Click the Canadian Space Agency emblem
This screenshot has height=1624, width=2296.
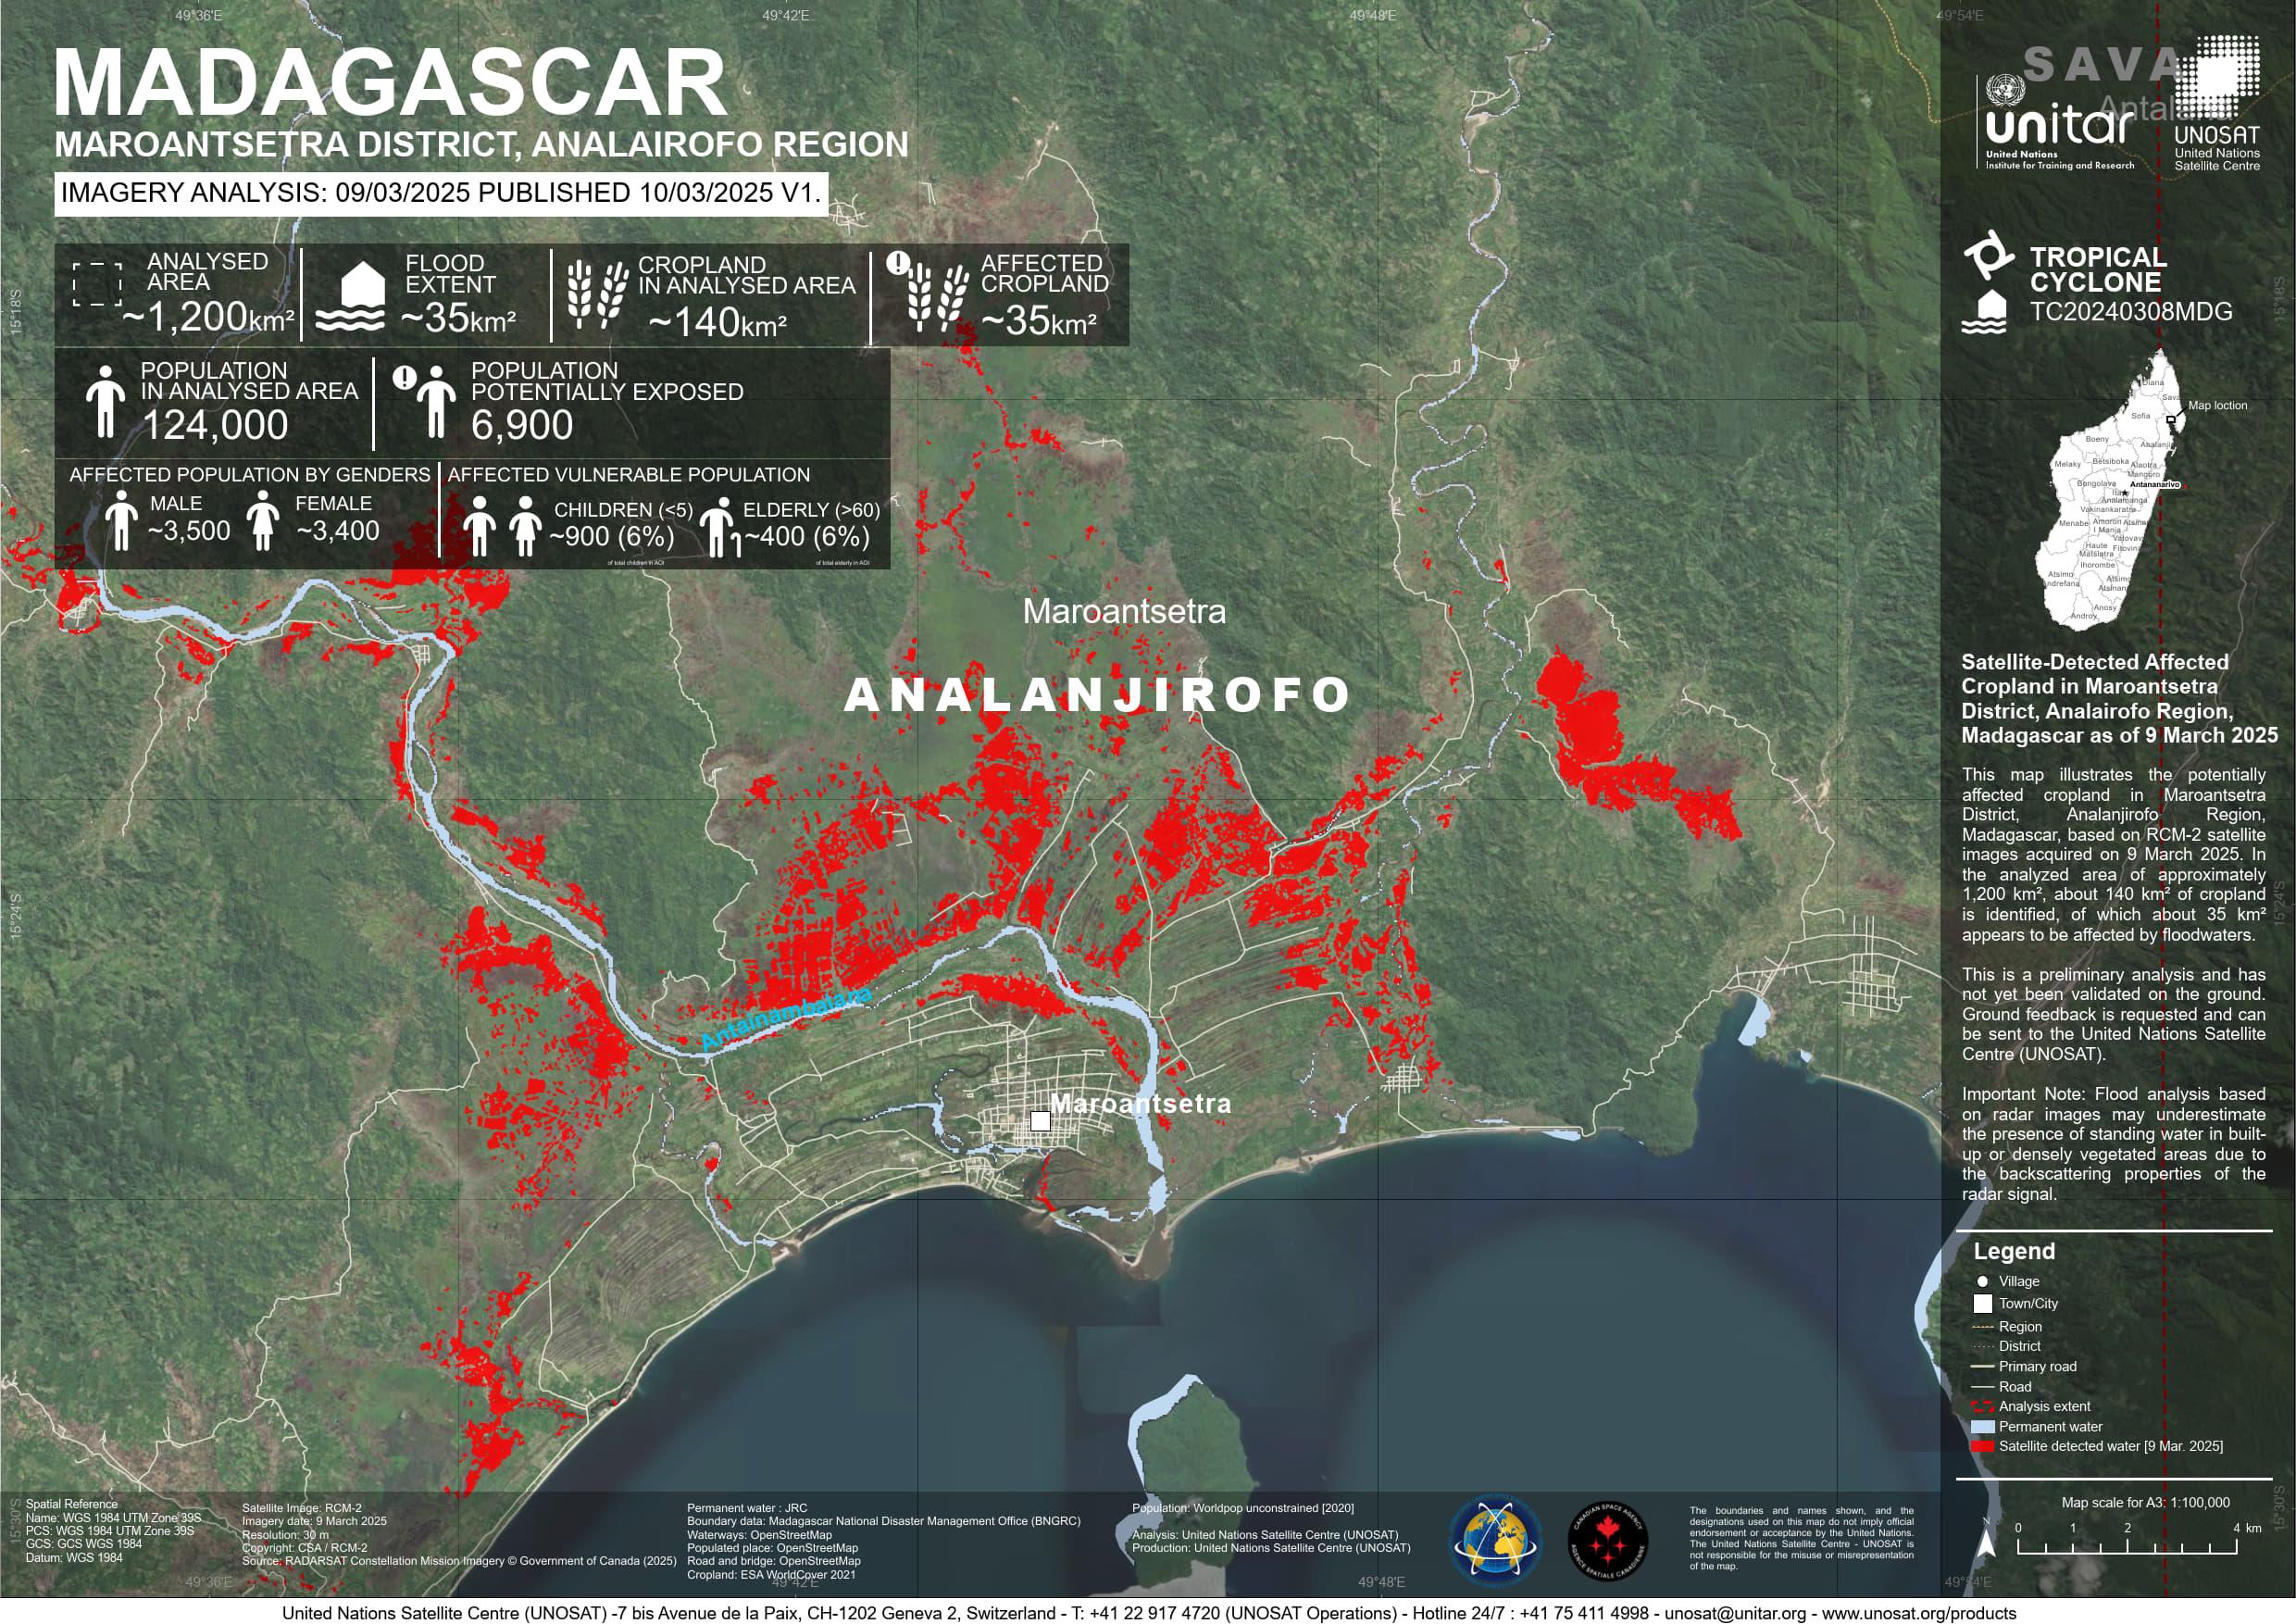1608,1541
